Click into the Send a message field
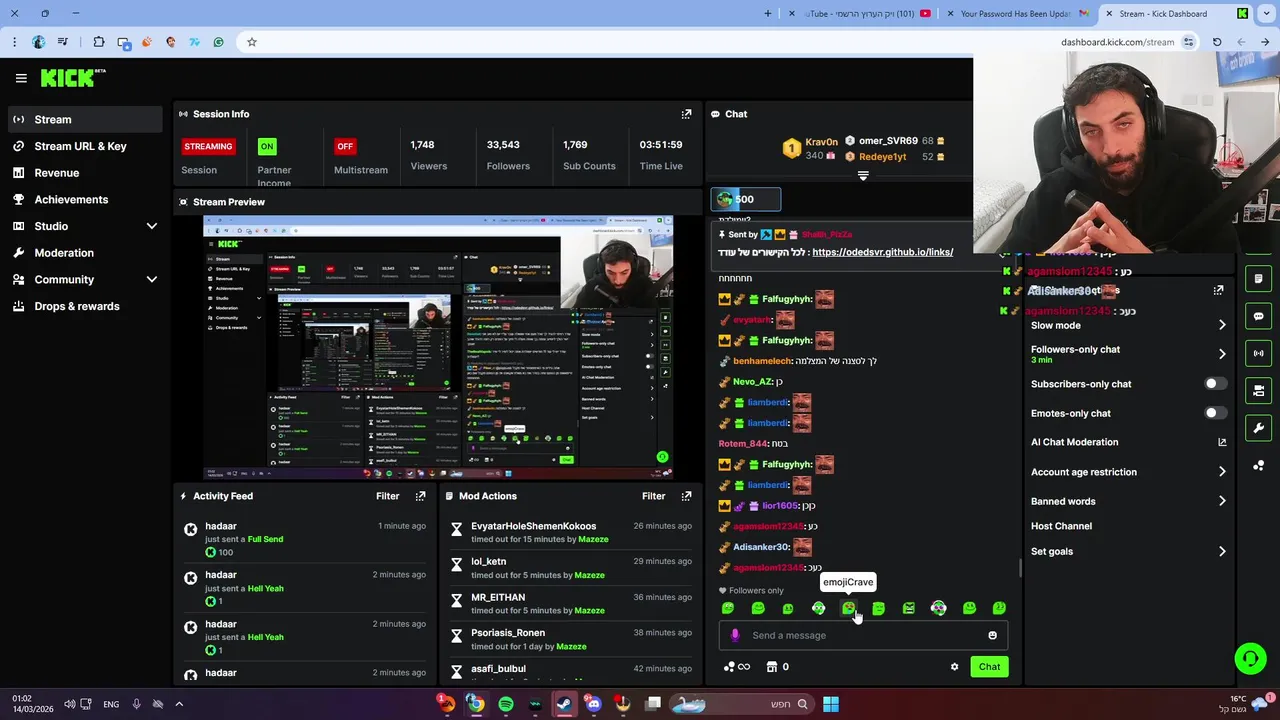The width and height of the screenshot is (1280, 720). pyautogui.click(x=863, y=635)
